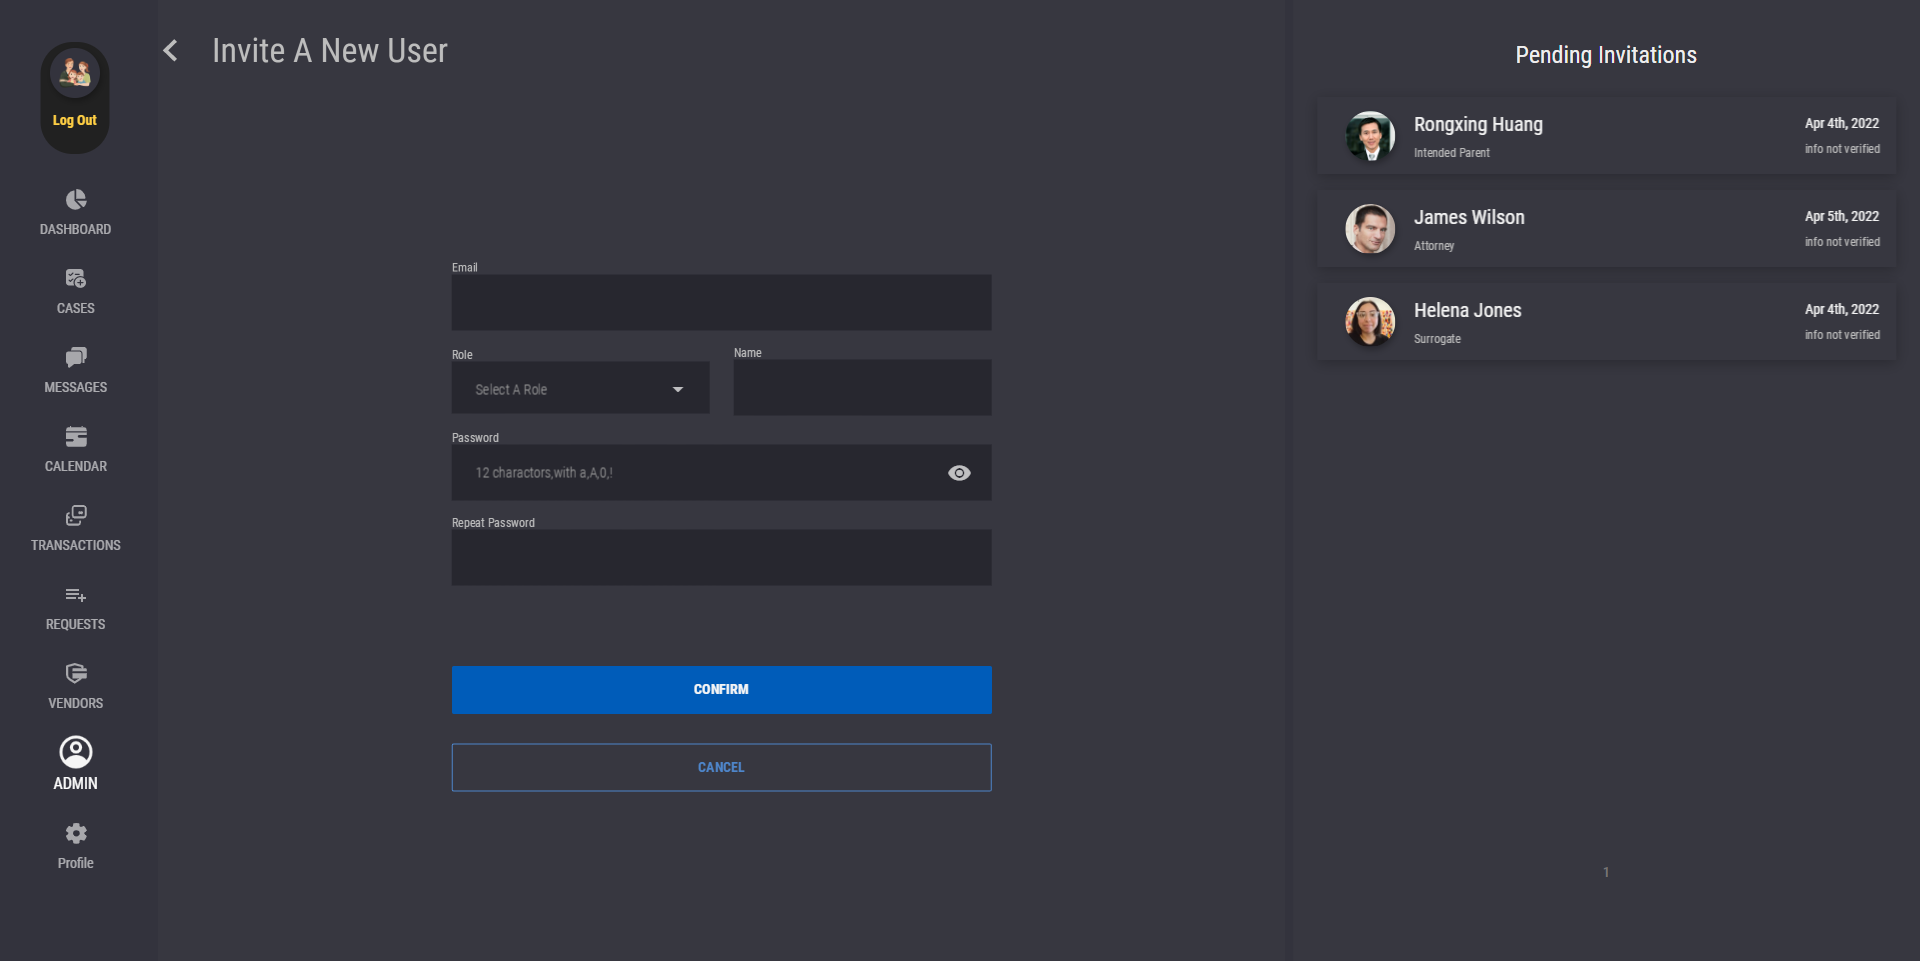The image size is (1920, 961).
Task: Click Helena Jones's avatar thumbnail
Action: [x=1370, y=322]
